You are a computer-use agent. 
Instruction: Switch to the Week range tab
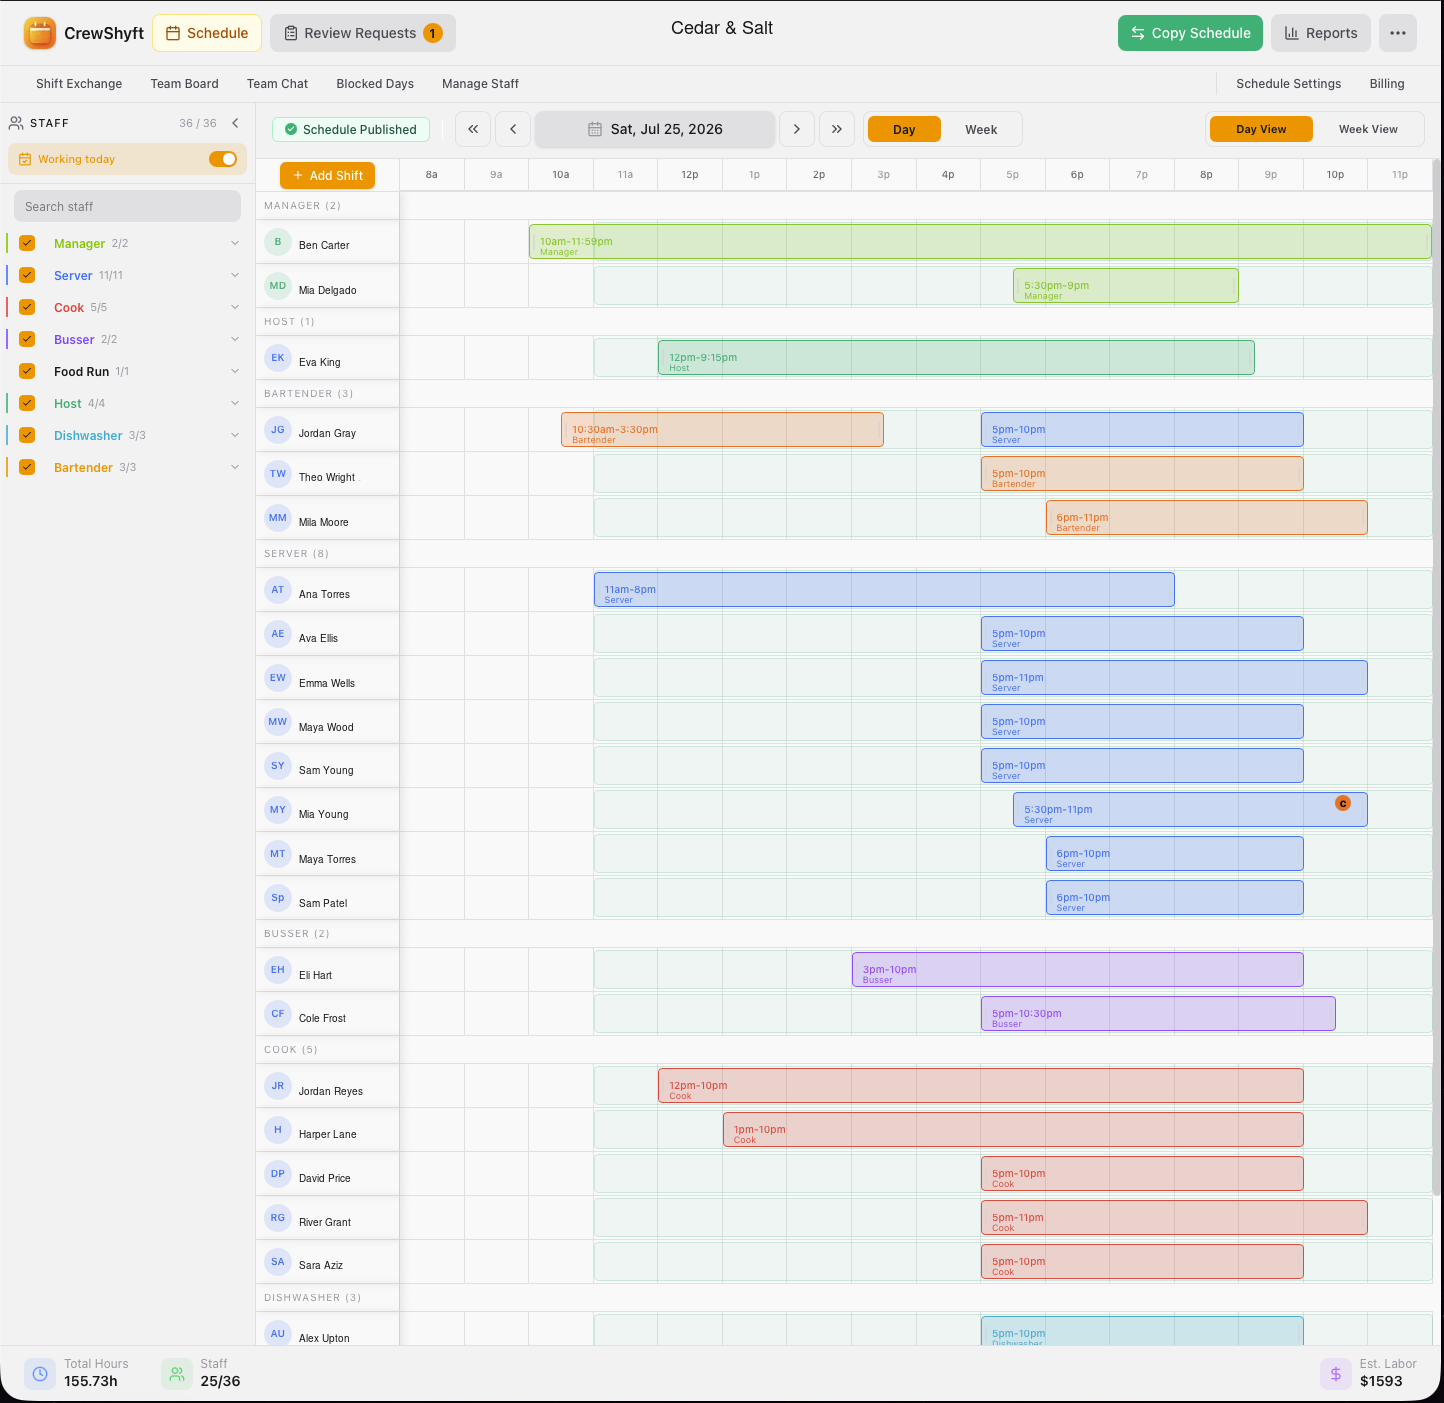pos(981,129)
